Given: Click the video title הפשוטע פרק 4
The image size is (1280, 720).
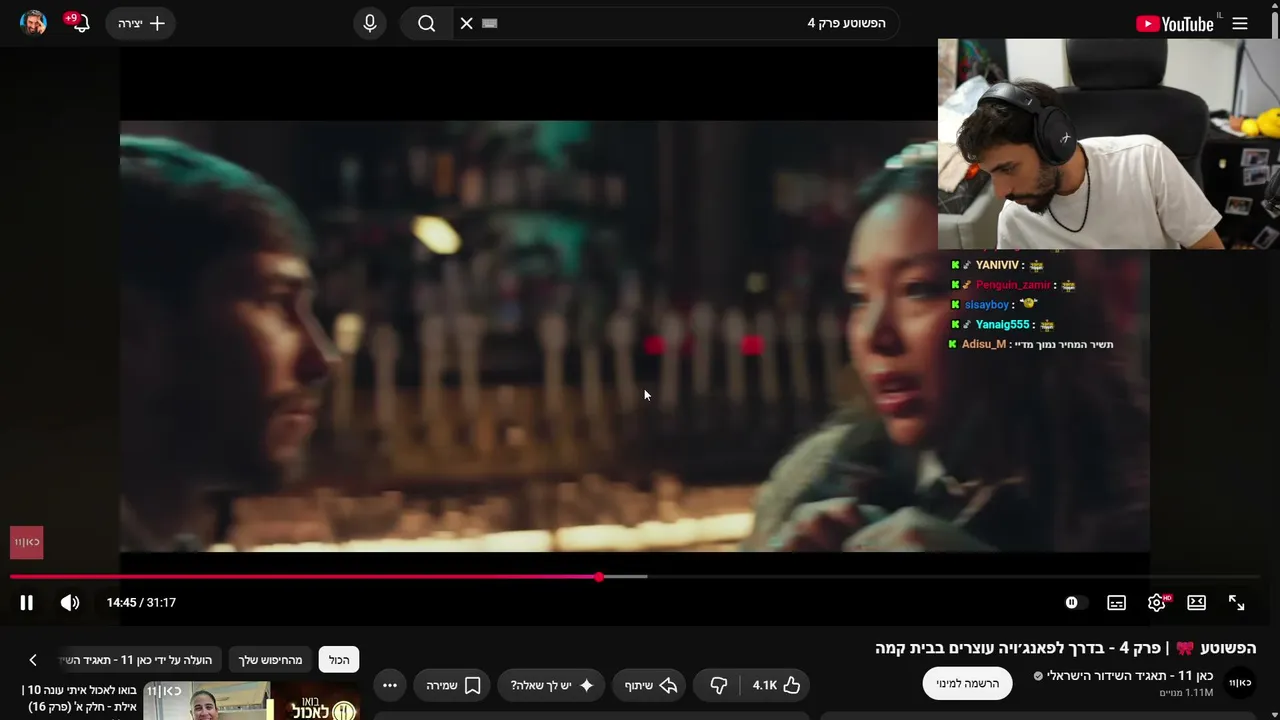Looking at the screenshot, I should (x=1065, y=648).
